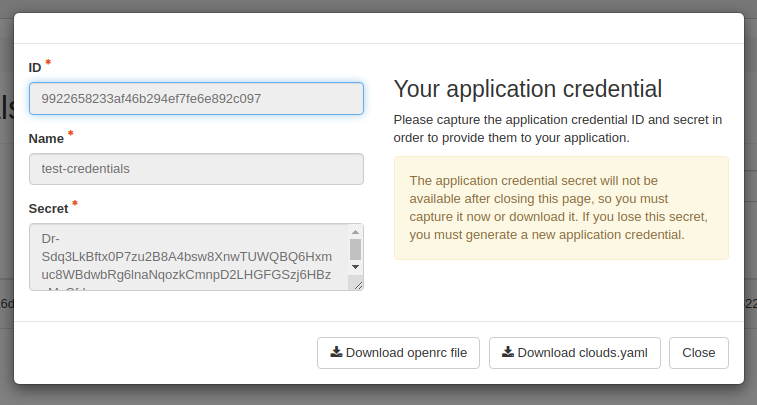Click the download icon on the openrc button
Viewport: 757px width, 405px height.
[337, 352]
